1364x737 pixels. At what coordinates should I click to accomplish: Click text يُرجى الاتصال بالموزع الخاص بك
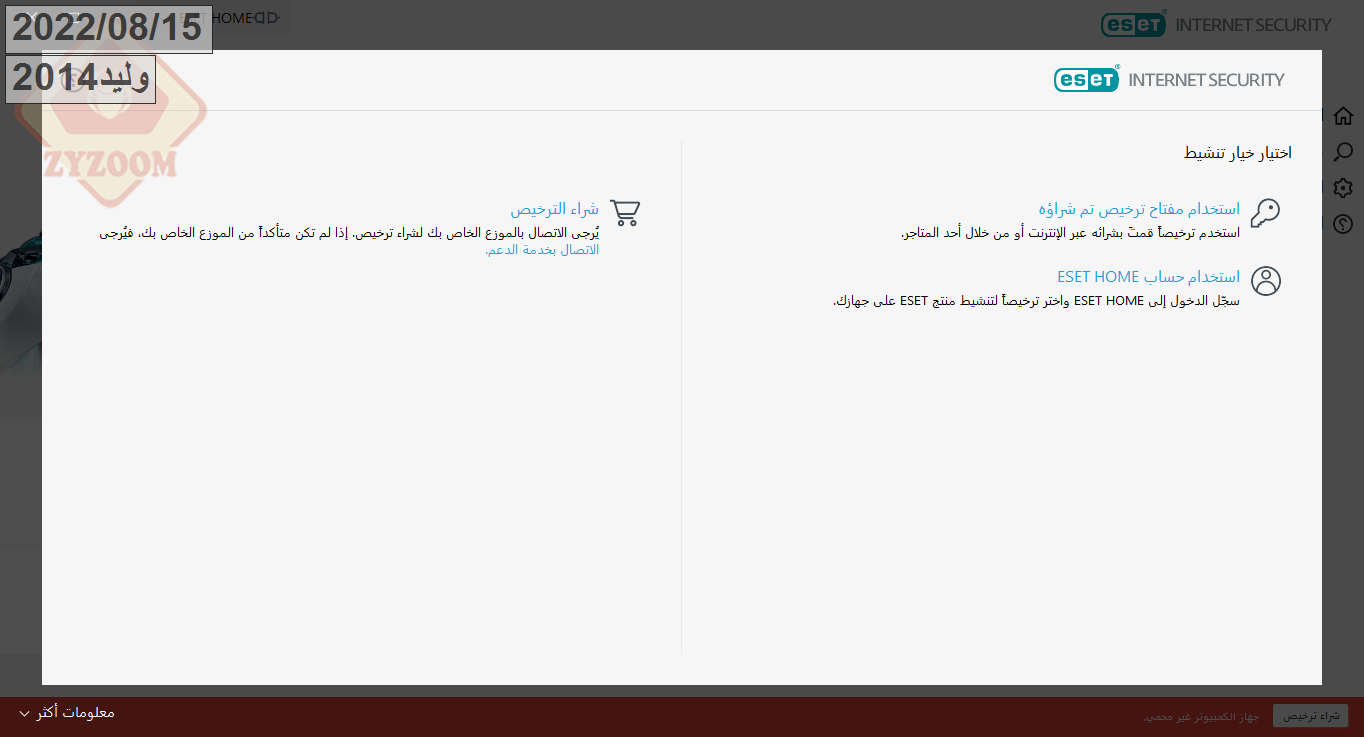point(350,233)
